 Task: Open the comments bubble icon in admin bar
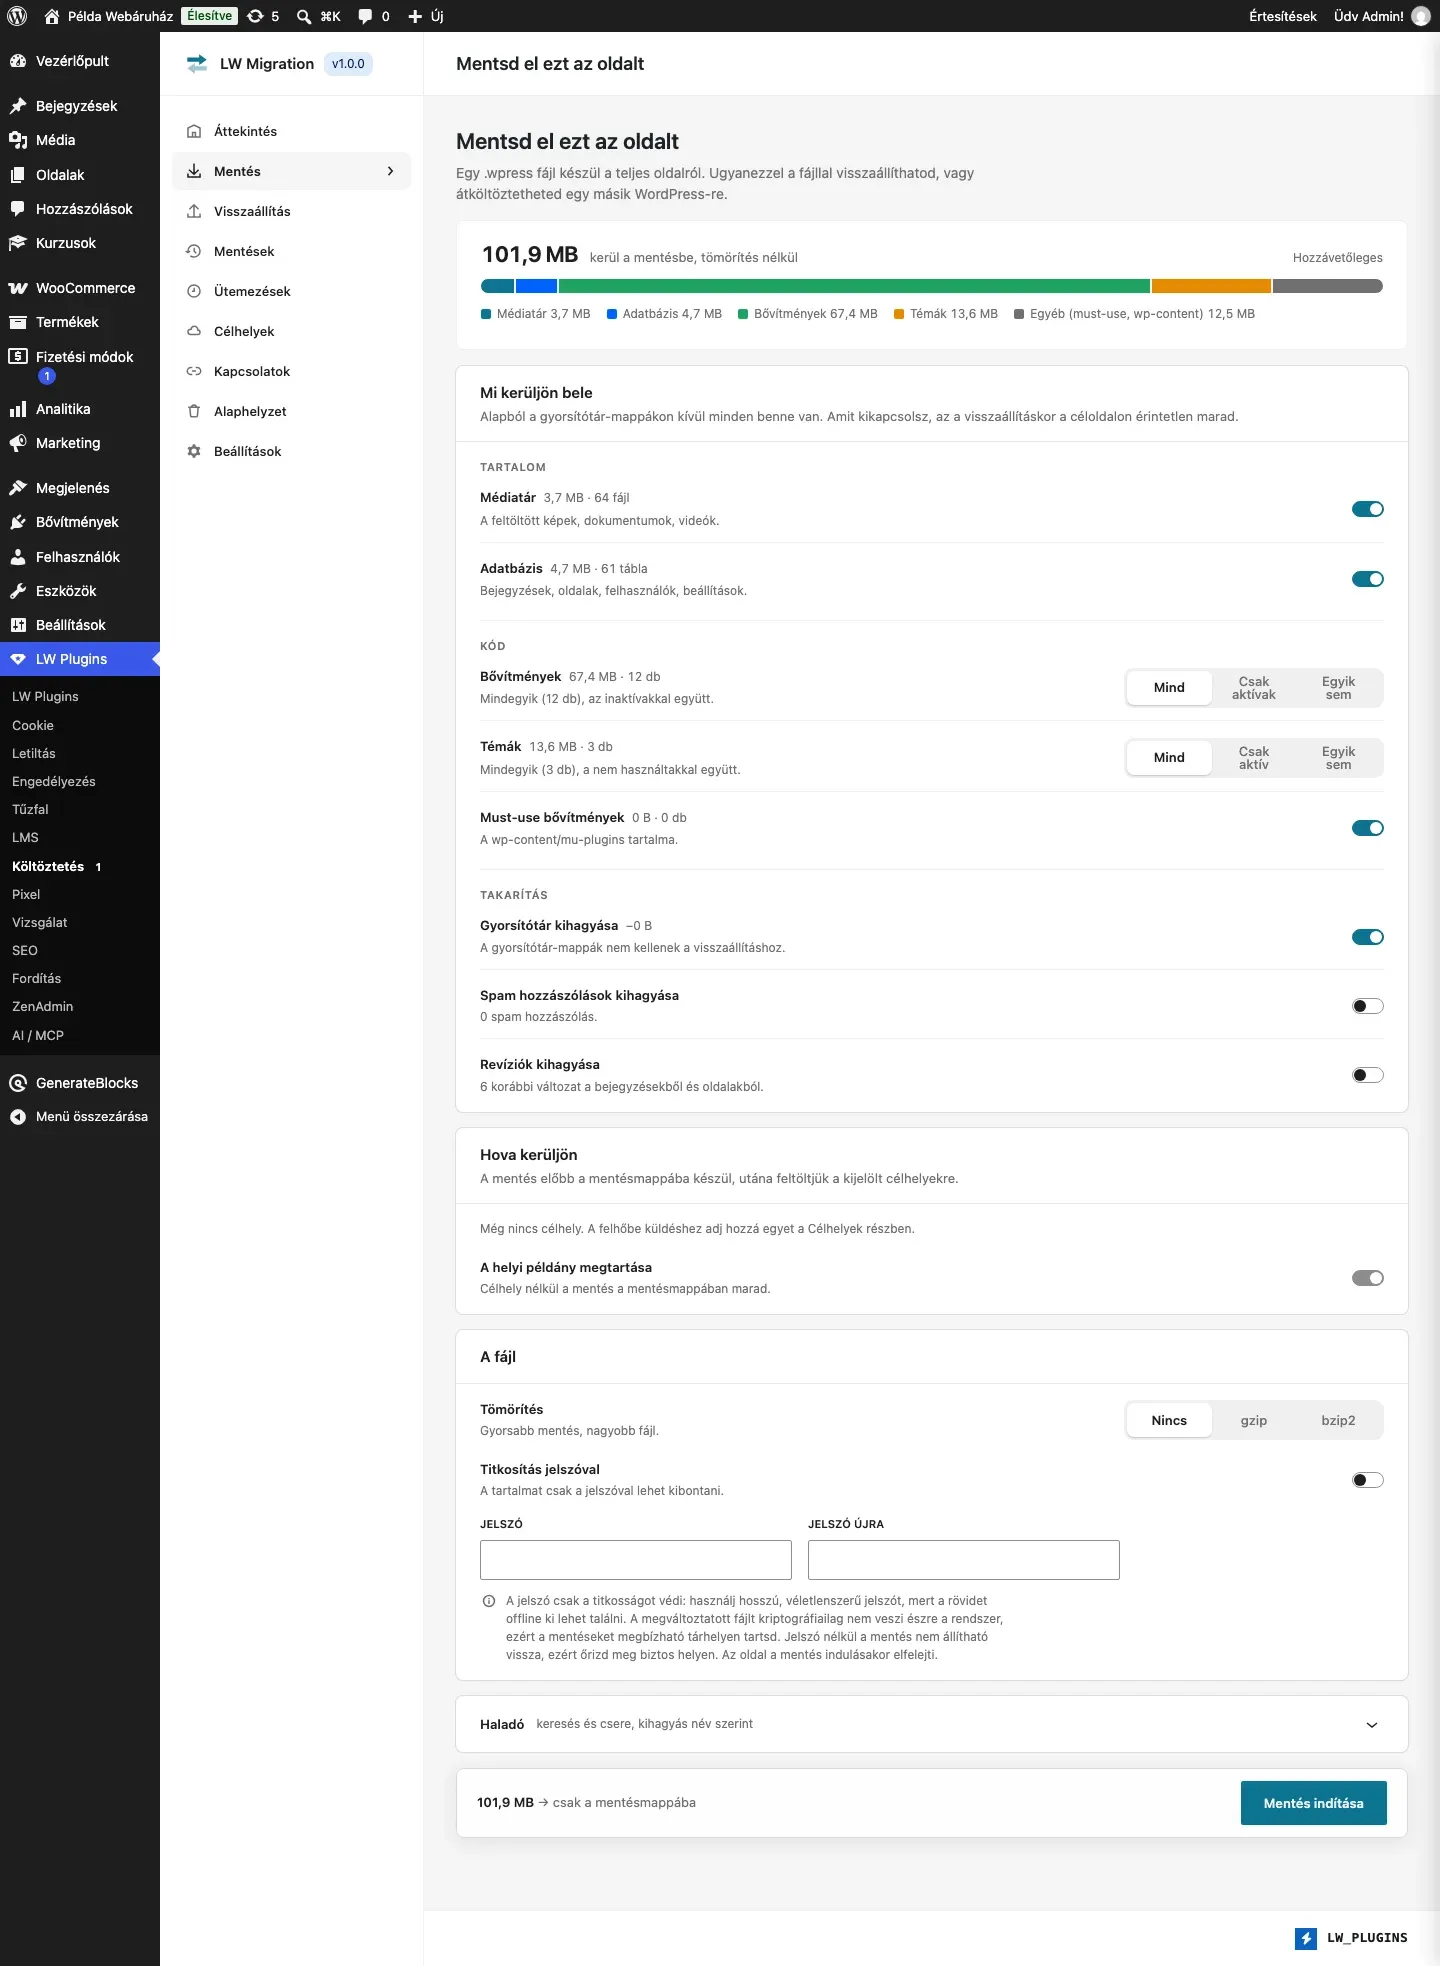click(366, 16)
